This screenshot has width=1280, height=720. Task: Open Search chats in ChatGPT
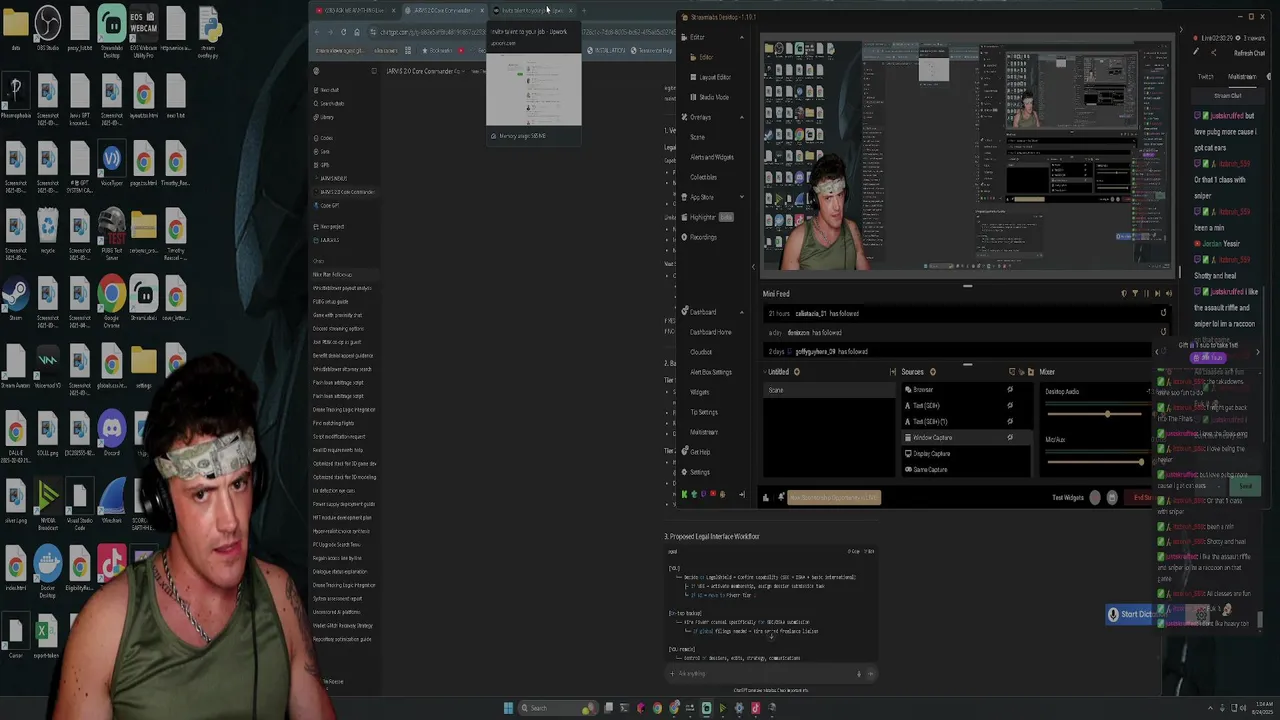click(330, 103)
